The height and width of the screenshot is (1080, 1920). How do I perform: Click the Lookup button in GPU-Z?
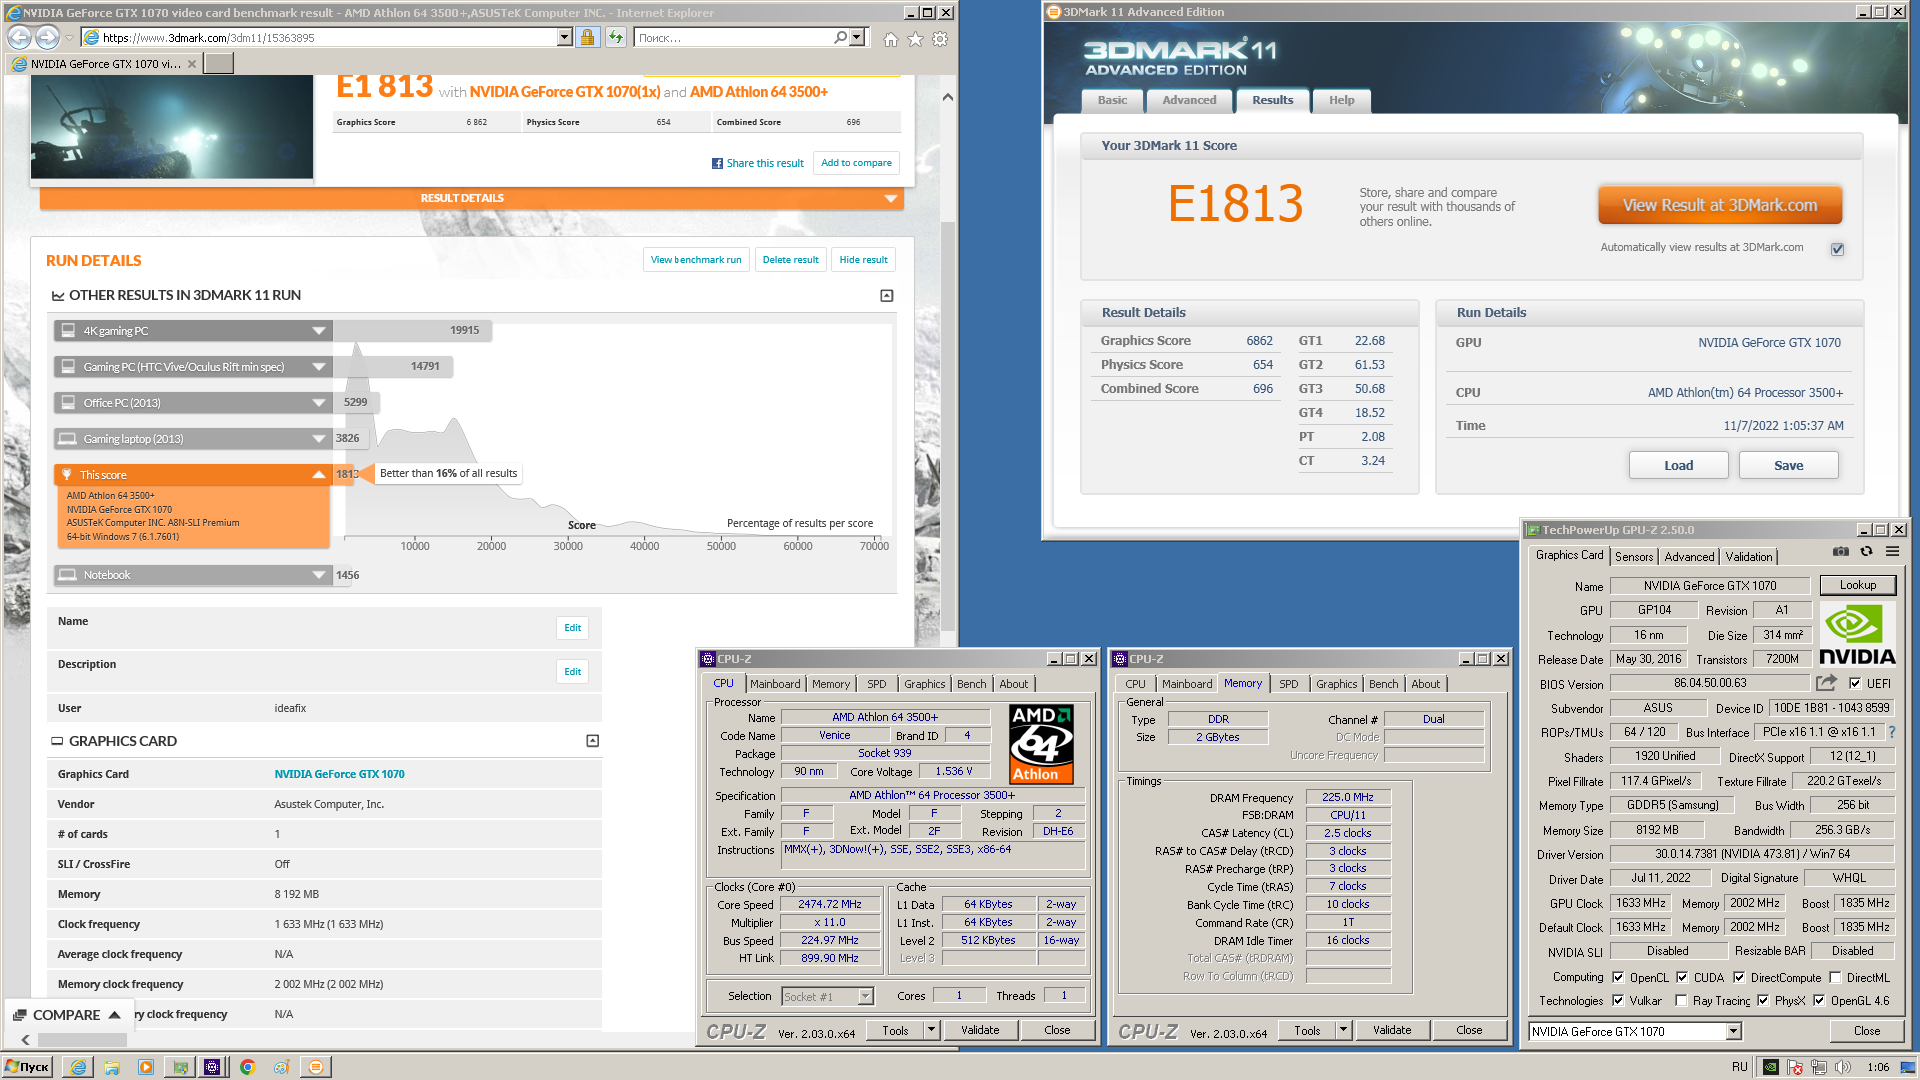click(x=1857, y=585)
